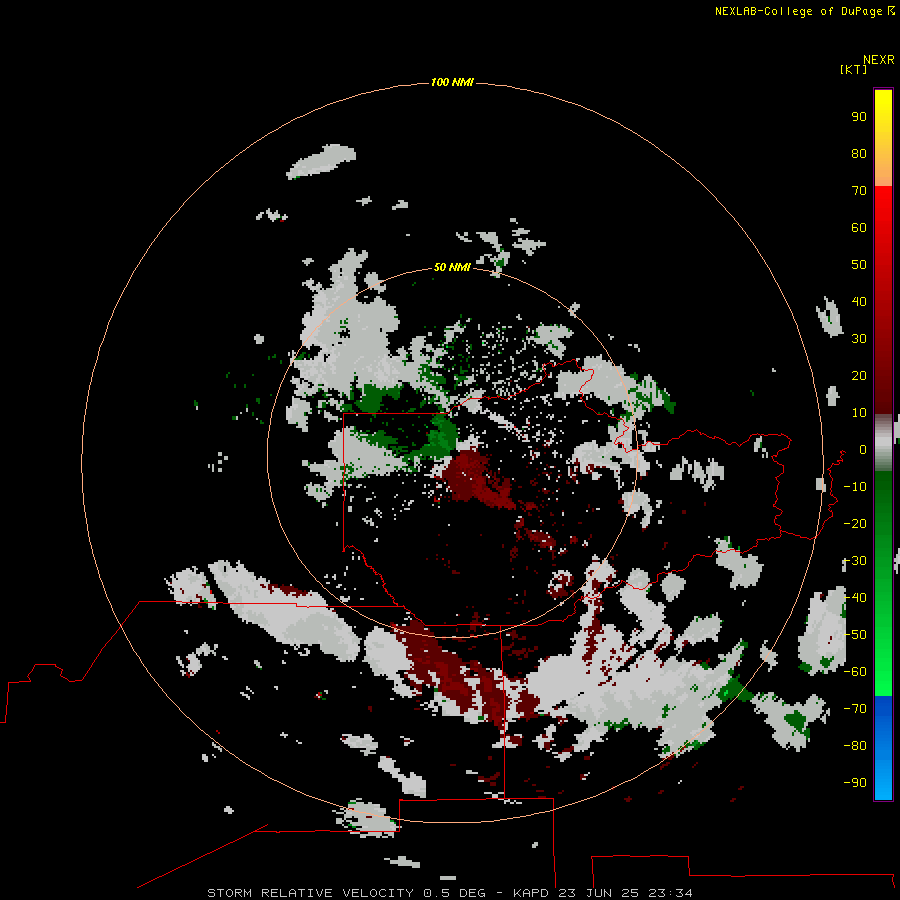The width and height of the screenshot is (900, 900).
Task: Click the 30 value on velocity scale
Action: coord(859,339)
